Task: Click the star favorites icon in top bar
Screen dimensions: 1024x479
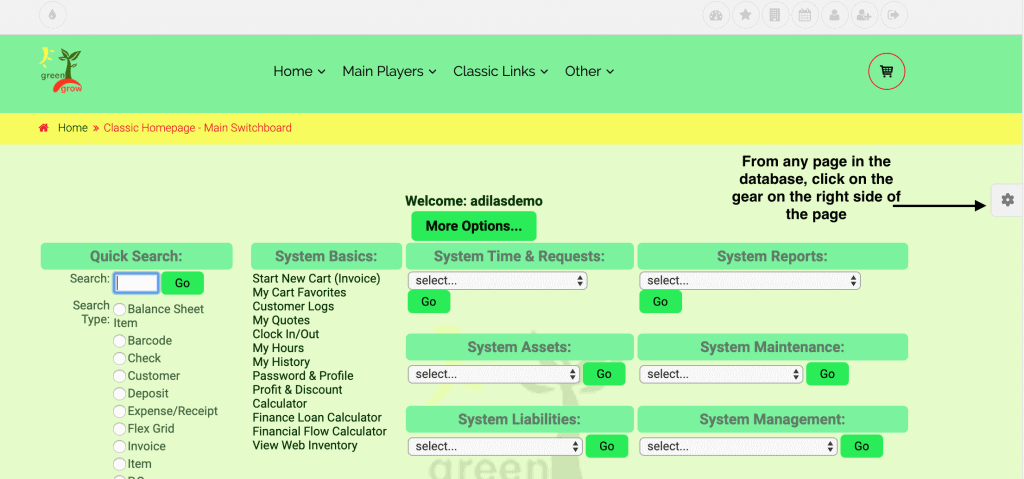Action: [745, 15]
